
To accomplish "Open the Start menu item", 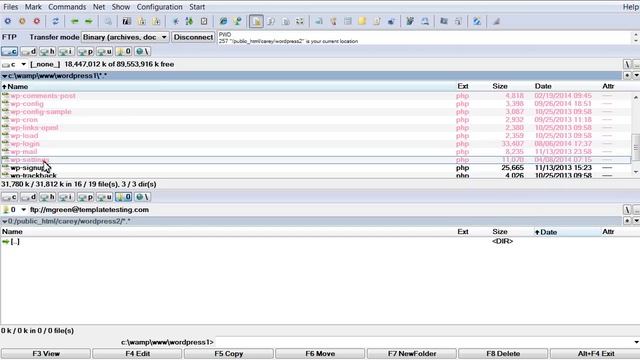I will pyautogui.click(x=197, y=7).
